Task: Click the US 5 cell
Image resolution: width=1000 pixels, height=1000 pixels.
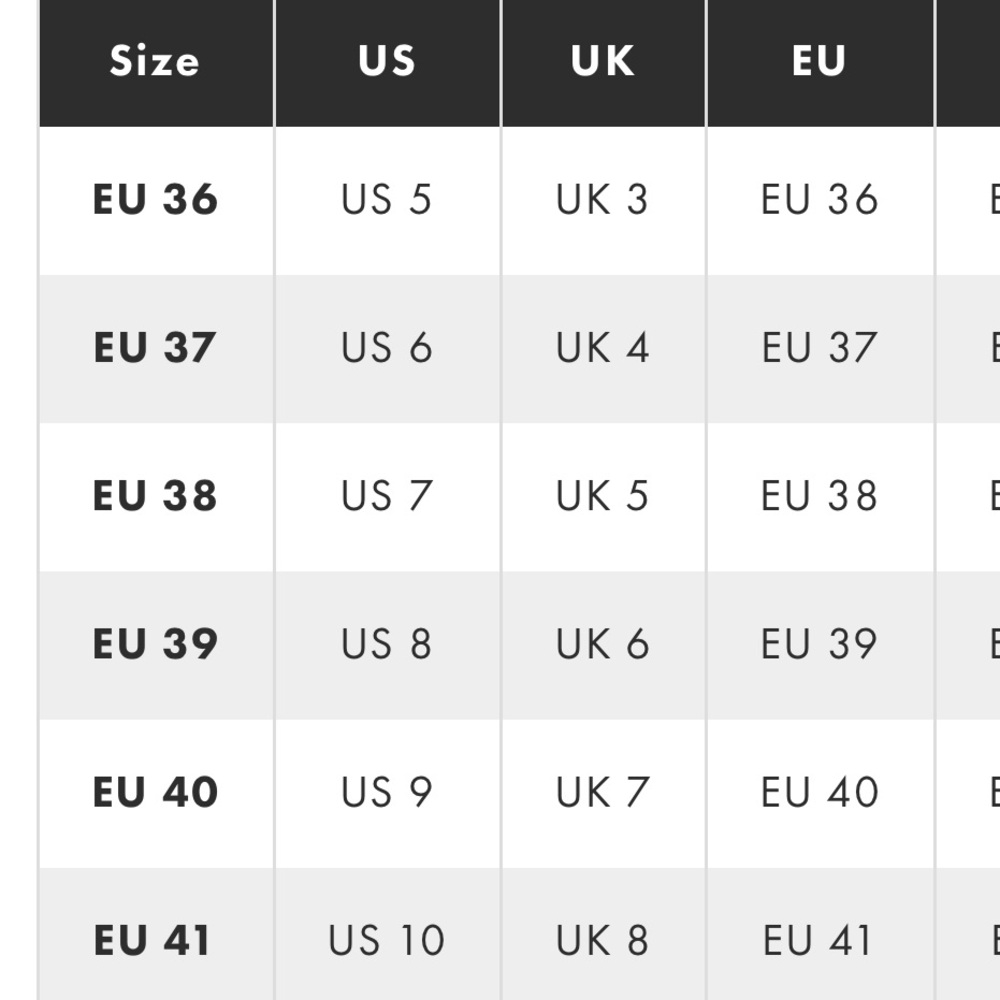Action: (x=386, y=200)
